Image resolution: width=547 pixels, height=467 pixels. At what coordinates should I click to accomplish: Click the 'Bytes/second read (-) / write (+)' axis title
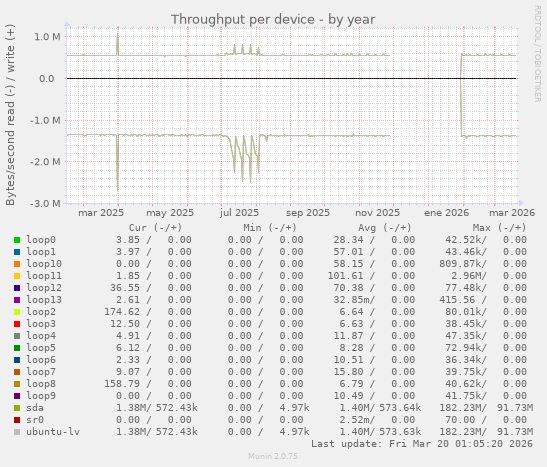click(x=10, y=115)
